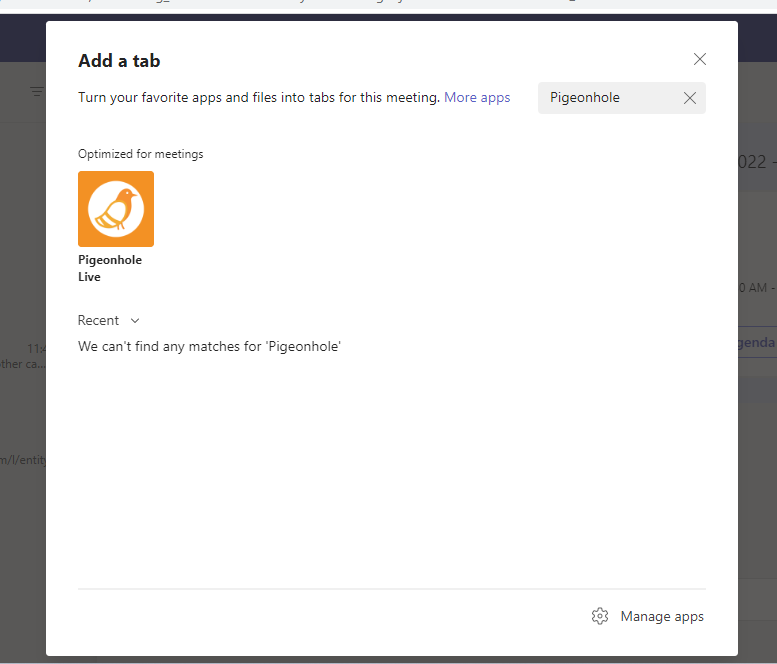The height and width of the screenshot is (664, 777).
Task: Click the Optimized for meetings heading
Action: 140,154
